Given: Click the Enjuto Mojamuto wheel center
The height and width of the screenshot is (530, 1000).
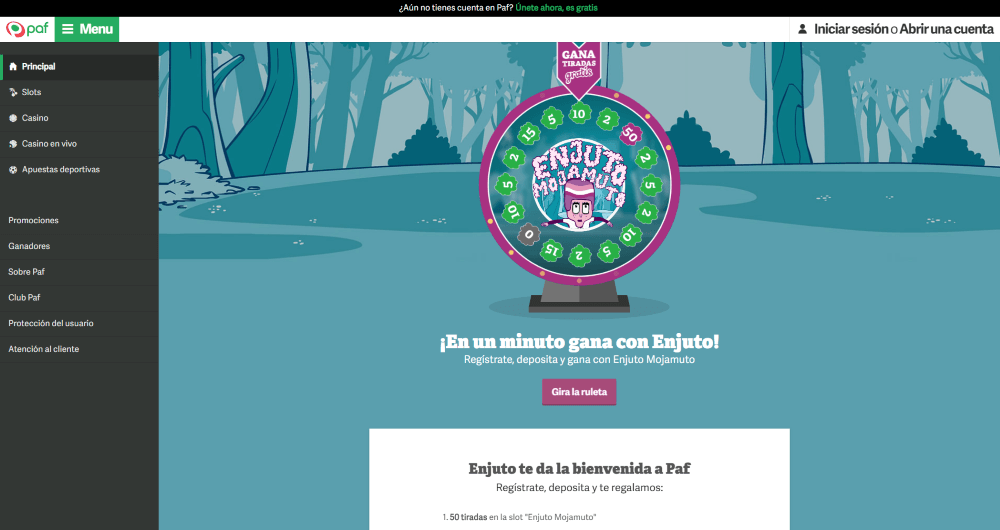Looking at the screenshot, I should (x=579, y=187).
